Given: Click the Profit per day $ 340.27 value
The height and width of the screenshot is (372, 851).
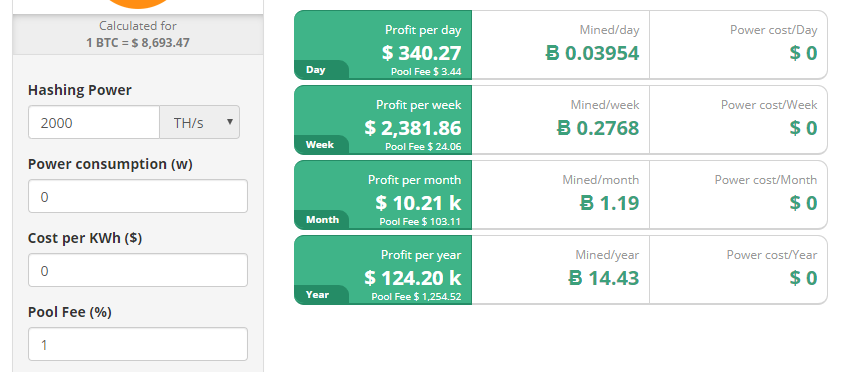Looking at the screenshot, I should [x=422, y=53].
